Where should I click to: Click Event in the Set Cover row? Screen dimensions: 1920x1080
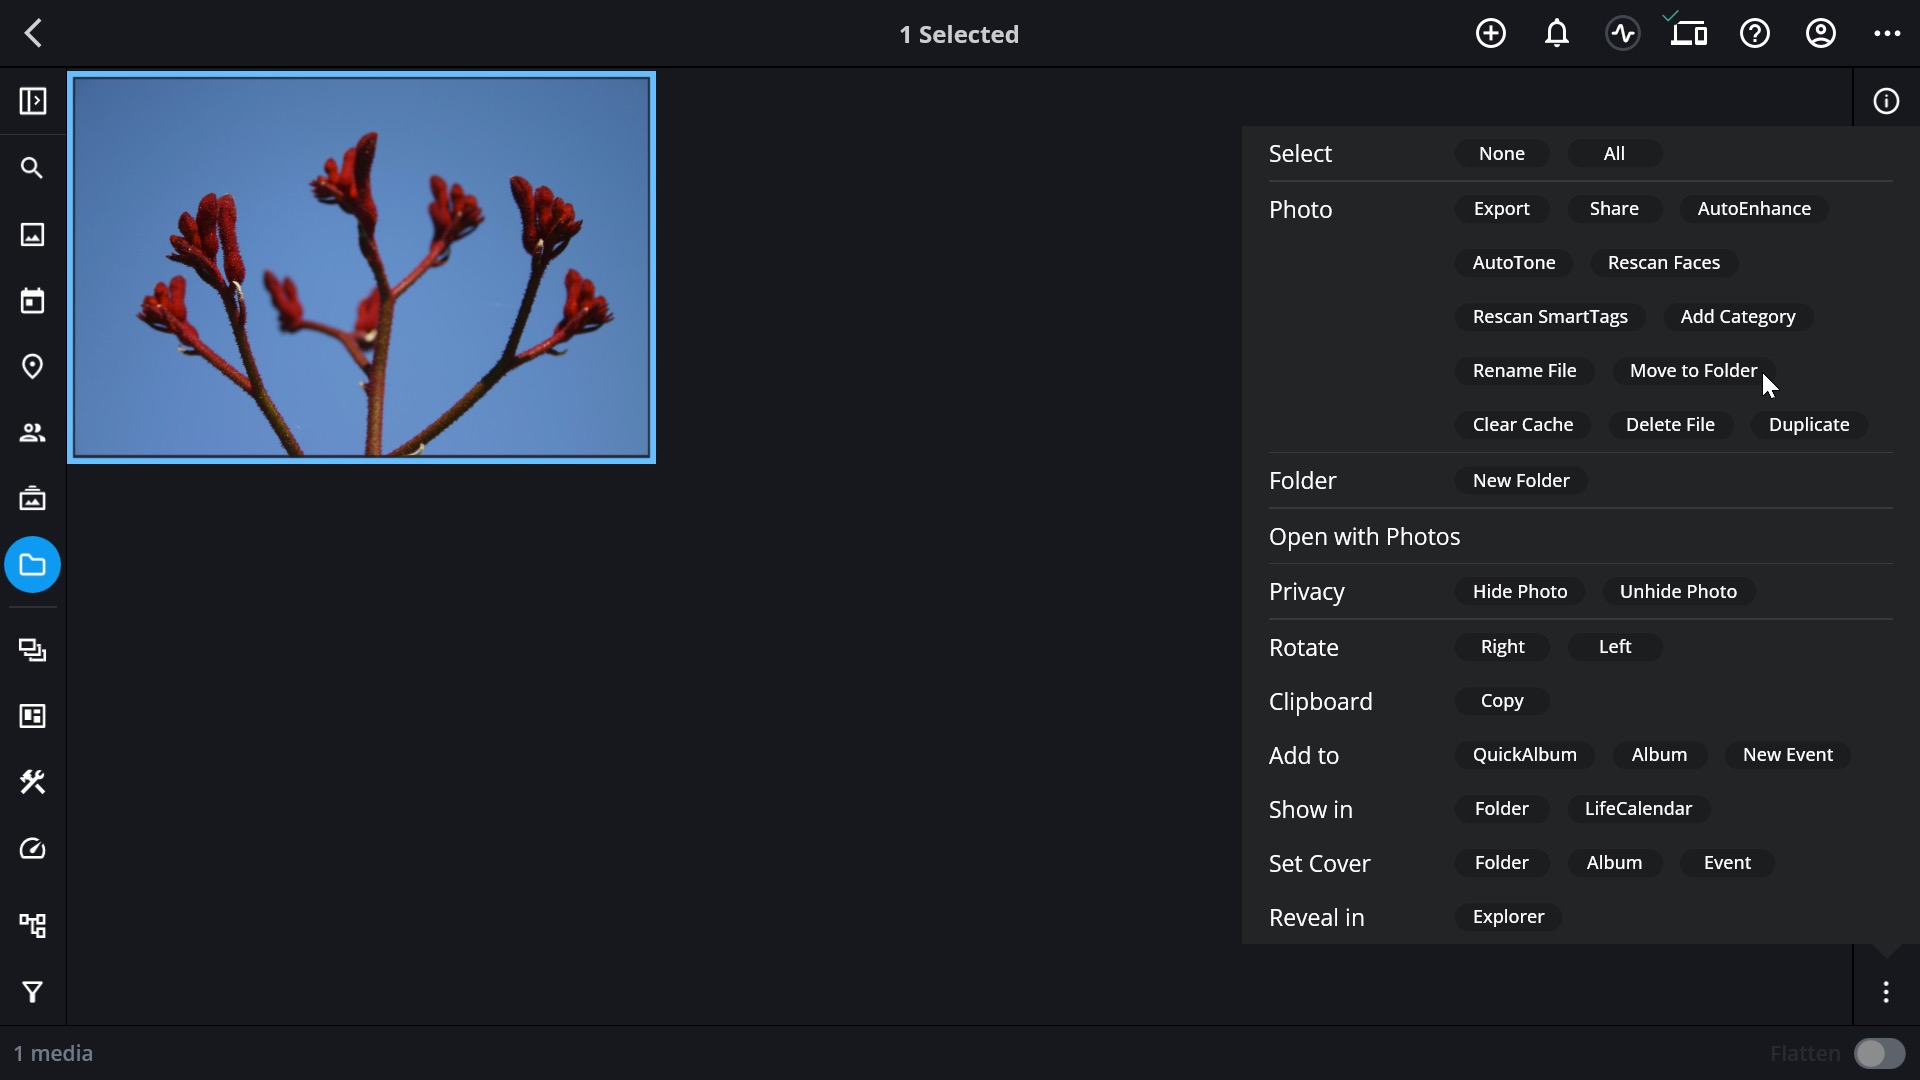1727,862
